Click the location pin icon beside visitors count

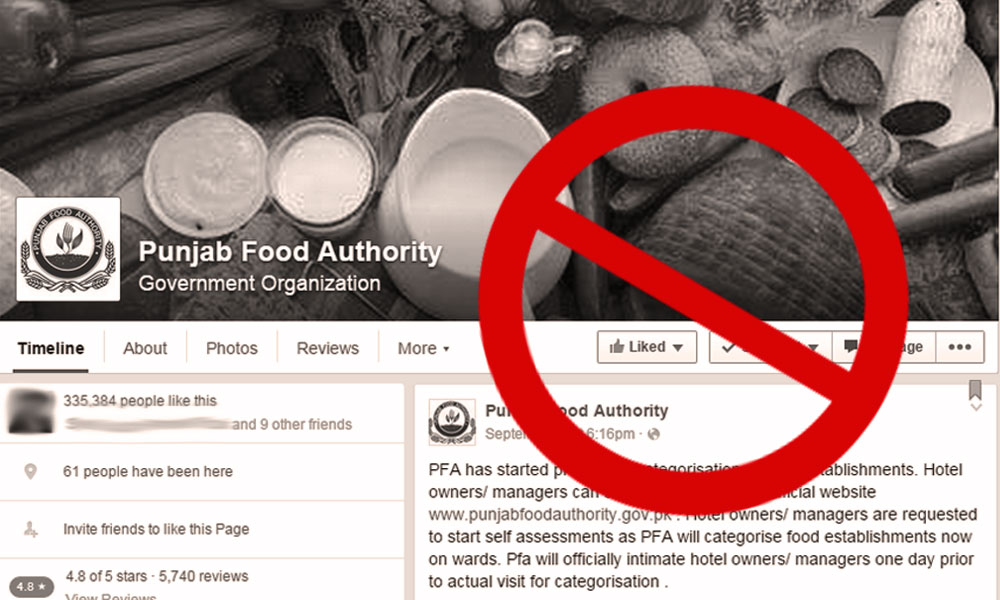30,471
